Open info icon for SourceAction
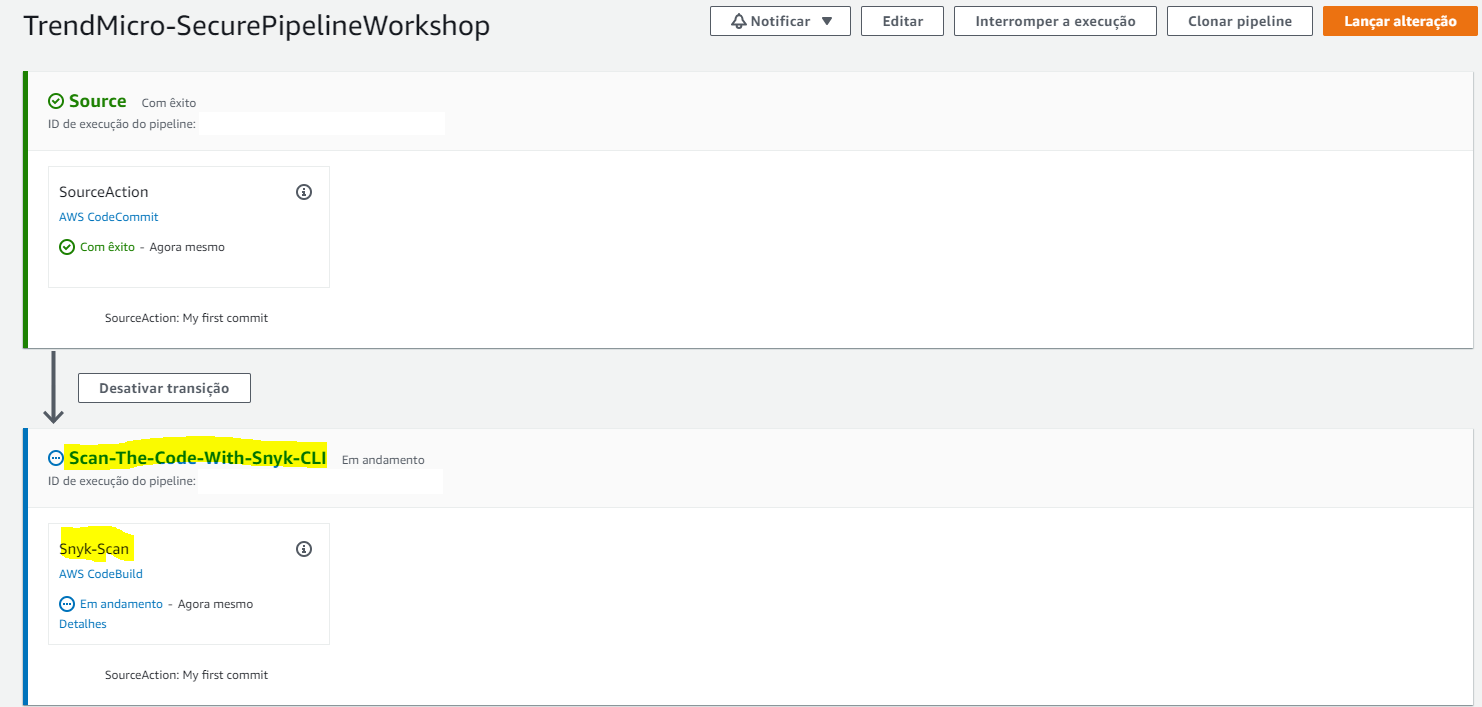This screenshot has width=1482, height=707. coord(304,192)
